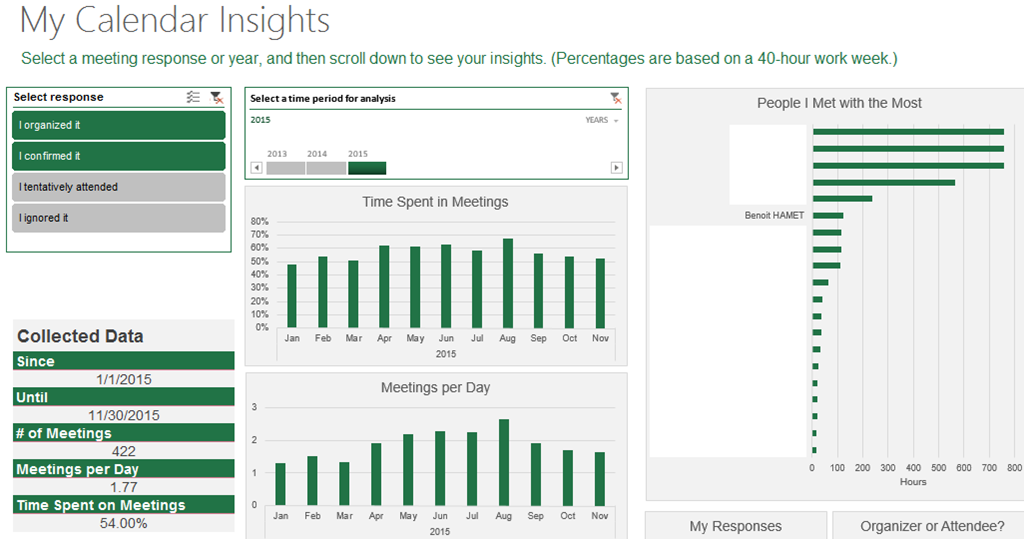The image size is (1024, 539).
Task: Open the YEARS time level dropdown
Action: tap(601, 120)
